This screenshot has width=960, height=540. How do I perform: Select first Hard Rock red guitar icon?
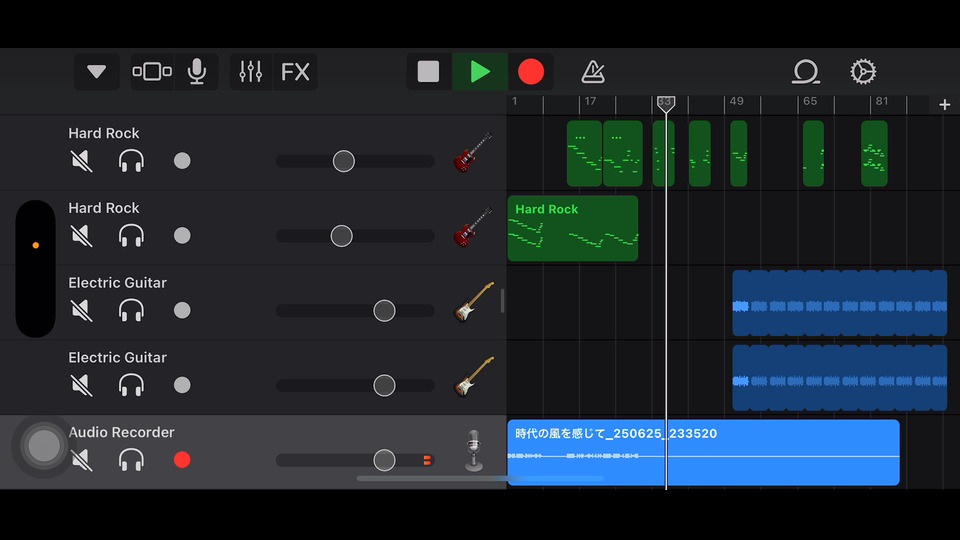(x=473, y=152)
